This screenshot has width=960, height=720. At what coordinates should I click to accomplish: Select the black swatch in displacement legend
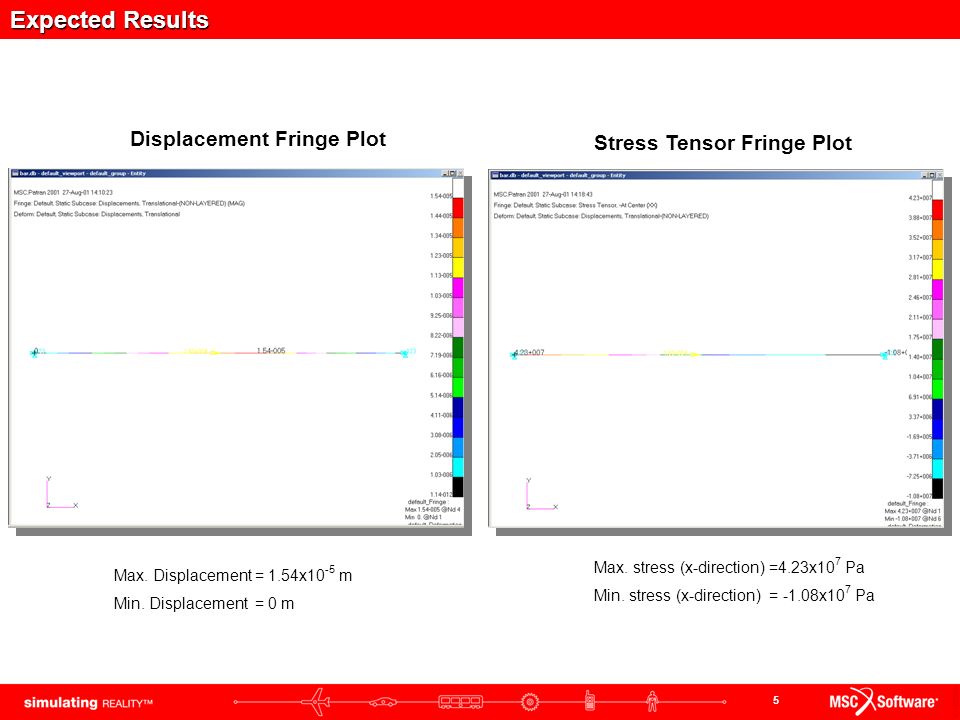coord(458,487)
